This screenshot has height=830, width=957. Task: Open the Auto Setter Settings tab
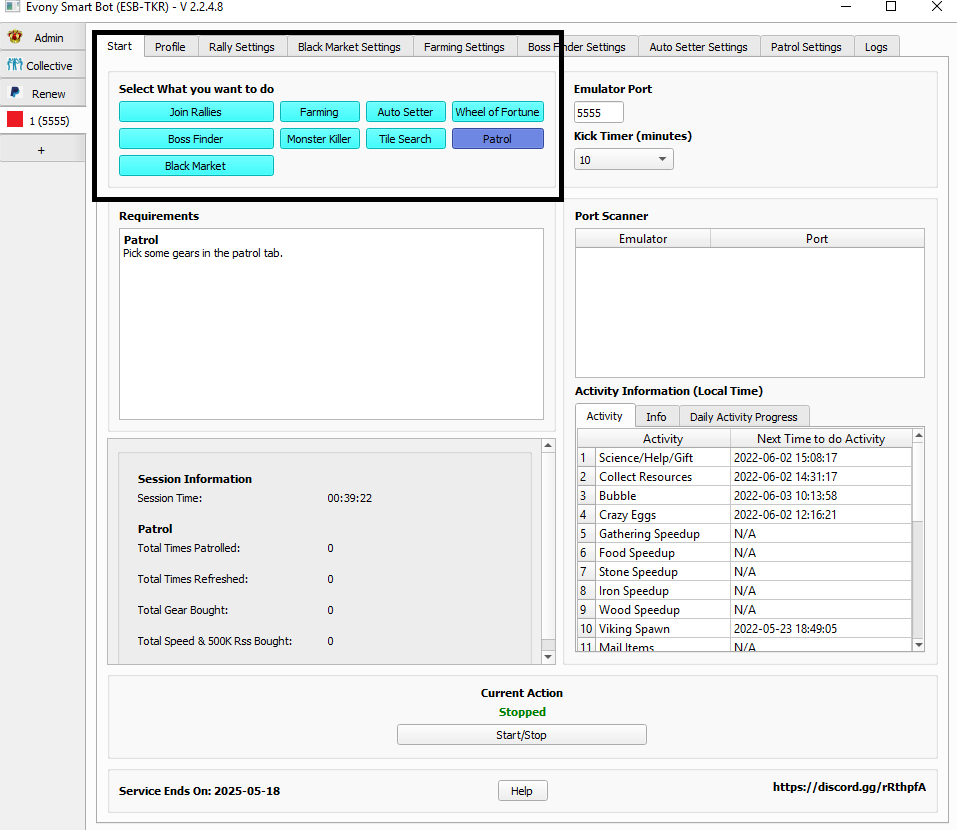coord(698,47)
